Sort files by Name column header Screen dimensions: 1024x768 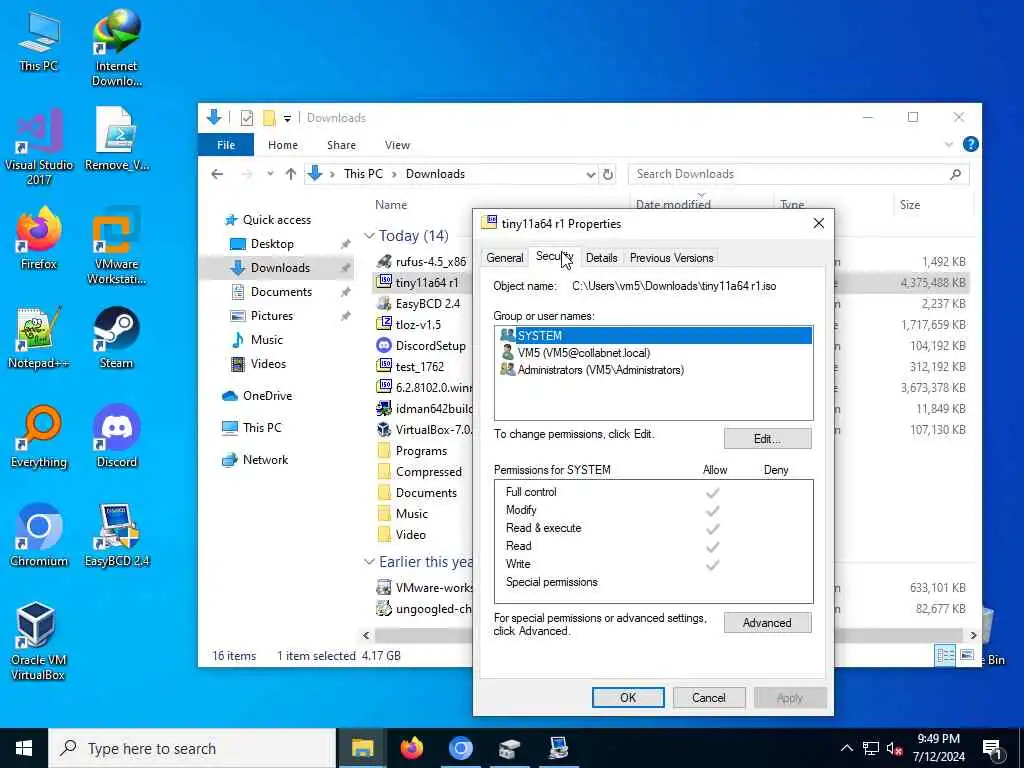pos(391,205)
